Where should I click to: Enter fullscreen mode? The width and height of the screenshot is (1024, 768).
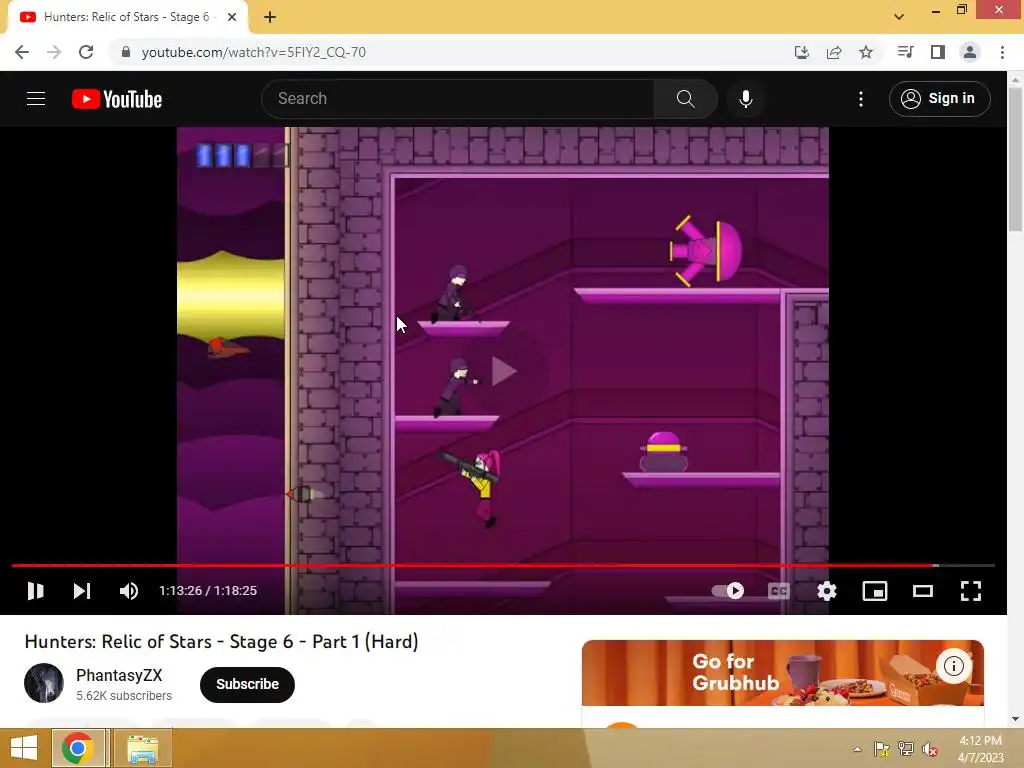tap(970, 591)
